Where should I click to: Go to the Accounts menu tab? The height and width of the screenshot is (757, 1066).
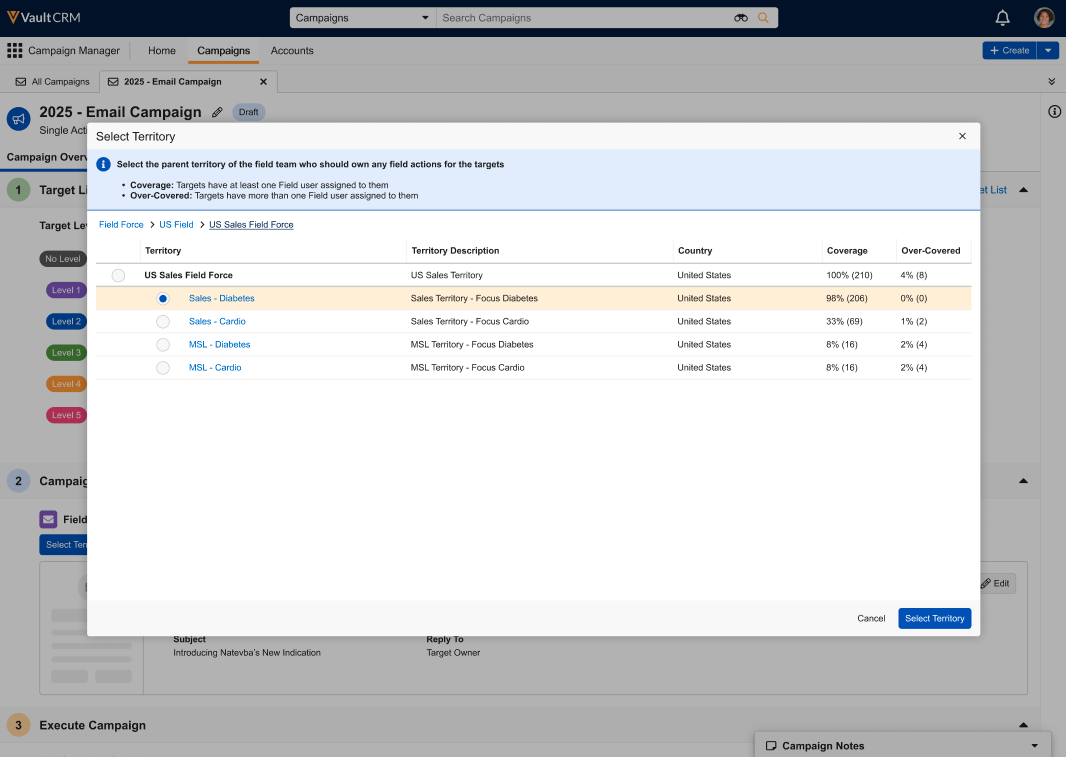(x=292, y=51)
